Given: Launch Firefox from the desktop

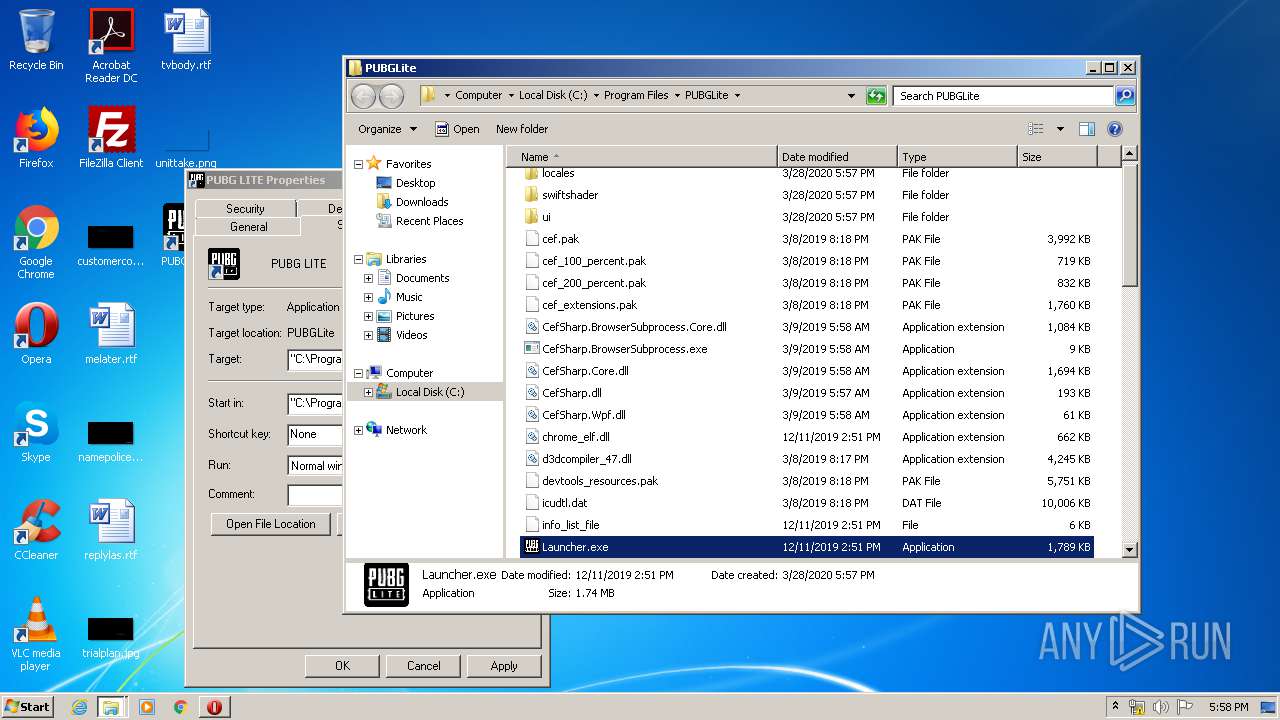Looking at the screenshot, I should pos(36,138).
